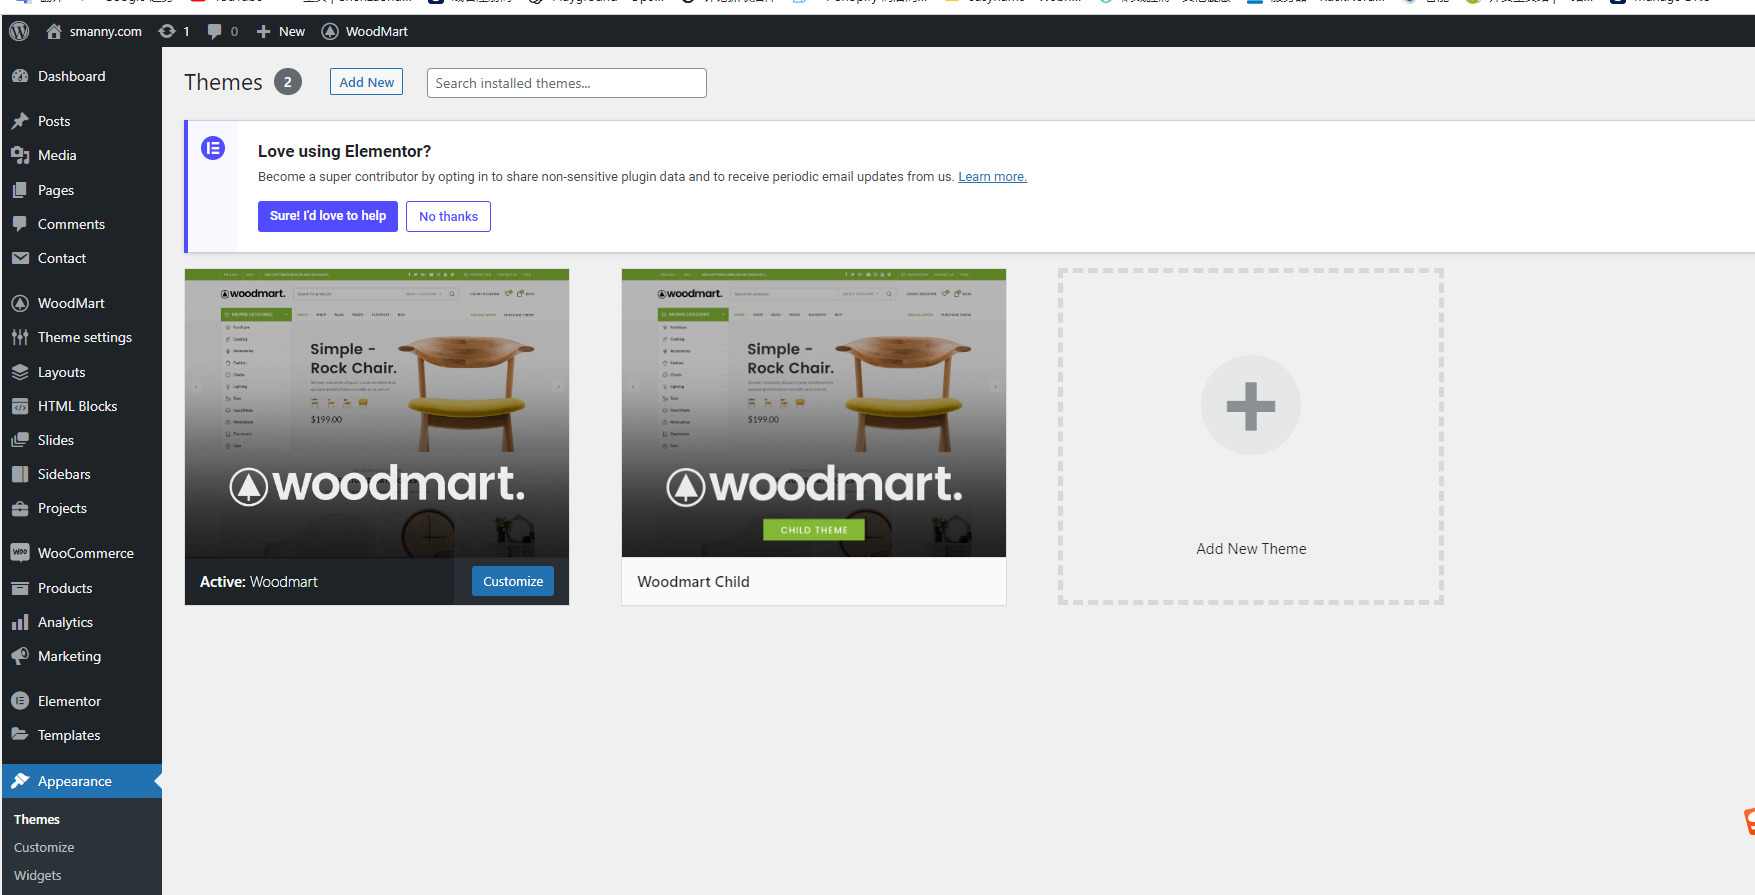Viewport: 1755px width, 895px height.
Task: Click the Slides icon in sidebar
Action: click(20, 440)
